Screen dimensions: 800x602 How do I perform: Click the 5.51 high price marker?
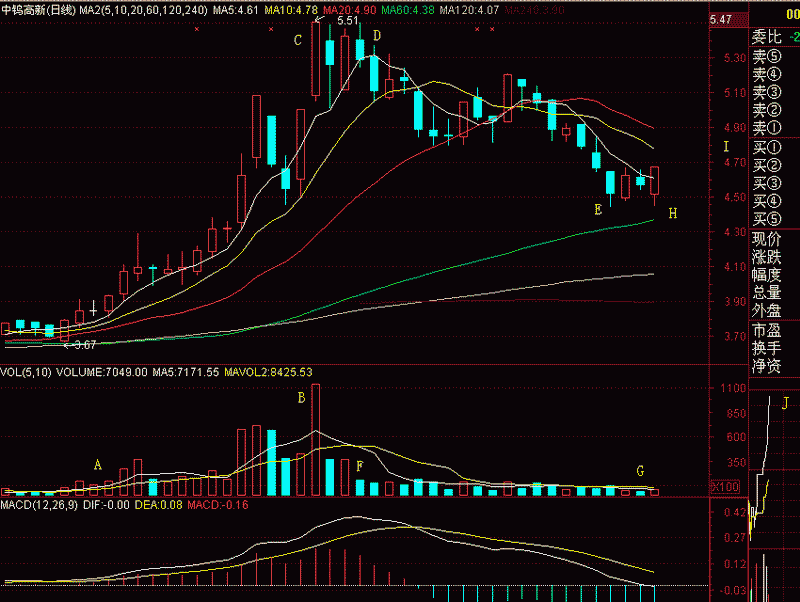click(348, 21)
